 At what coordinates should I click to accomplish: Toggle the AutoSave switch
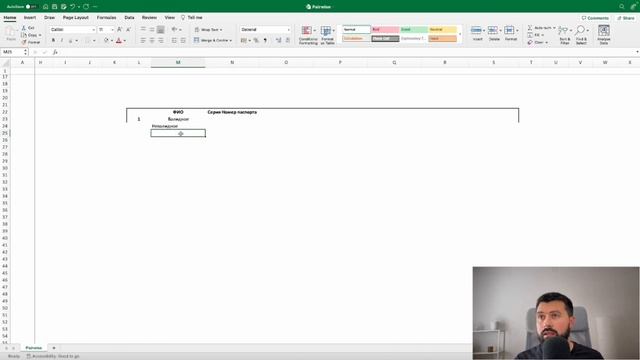(x=31, y=7)
